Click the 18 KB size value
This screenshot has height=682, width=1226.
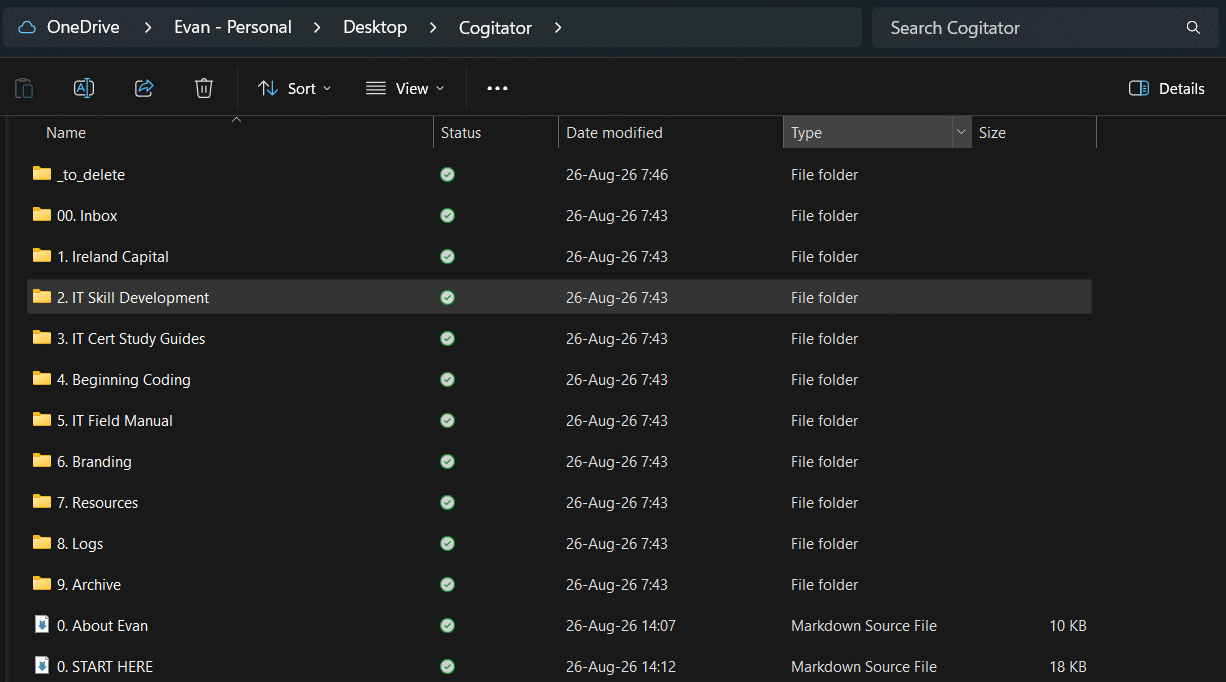pyautogui.click(x=1068, y=667)
